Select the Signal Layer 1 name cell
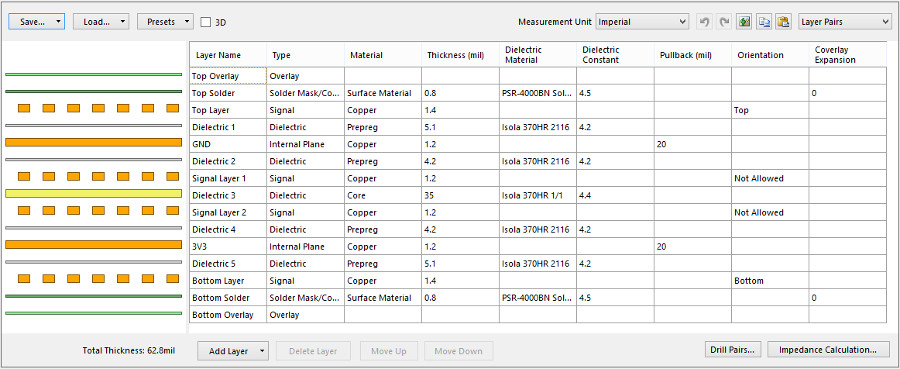The image size is (900, 369). click(x=228, y=178)
